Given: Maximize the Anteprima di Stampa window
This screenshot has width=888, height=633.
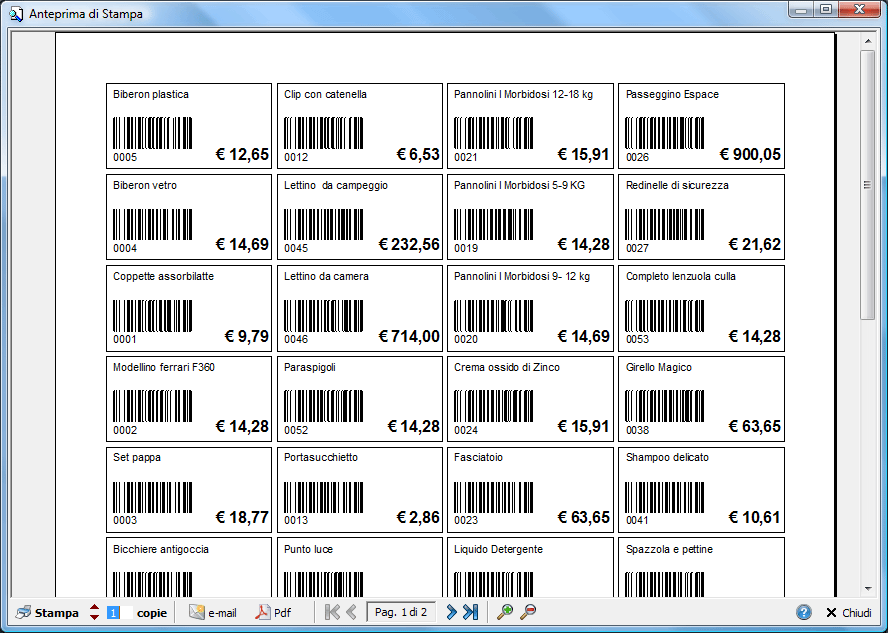Looking at the screenshot, I should pyautogui.click(x=826, y=10).
